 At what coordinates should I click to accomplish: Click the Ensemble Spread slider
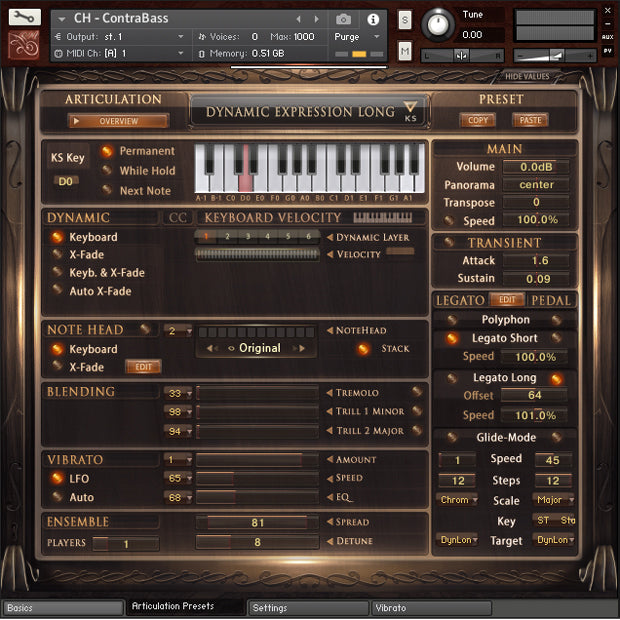(x=257, y=522)
